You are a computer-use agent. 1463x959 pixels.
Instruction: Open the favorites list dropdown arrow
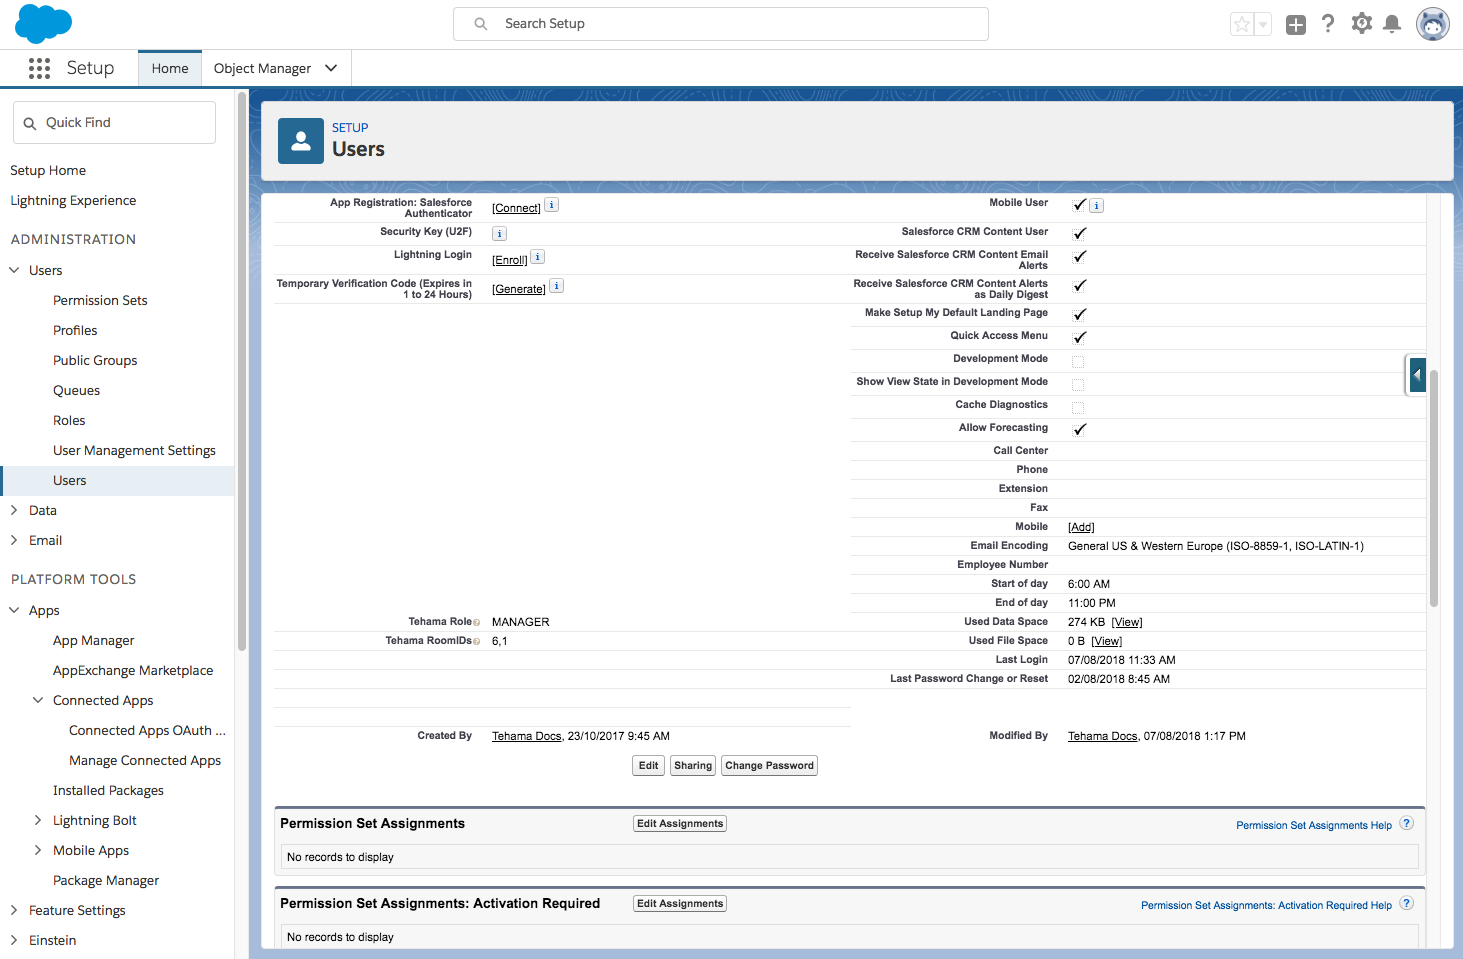pyautogui.click(x=1263, y=25)
